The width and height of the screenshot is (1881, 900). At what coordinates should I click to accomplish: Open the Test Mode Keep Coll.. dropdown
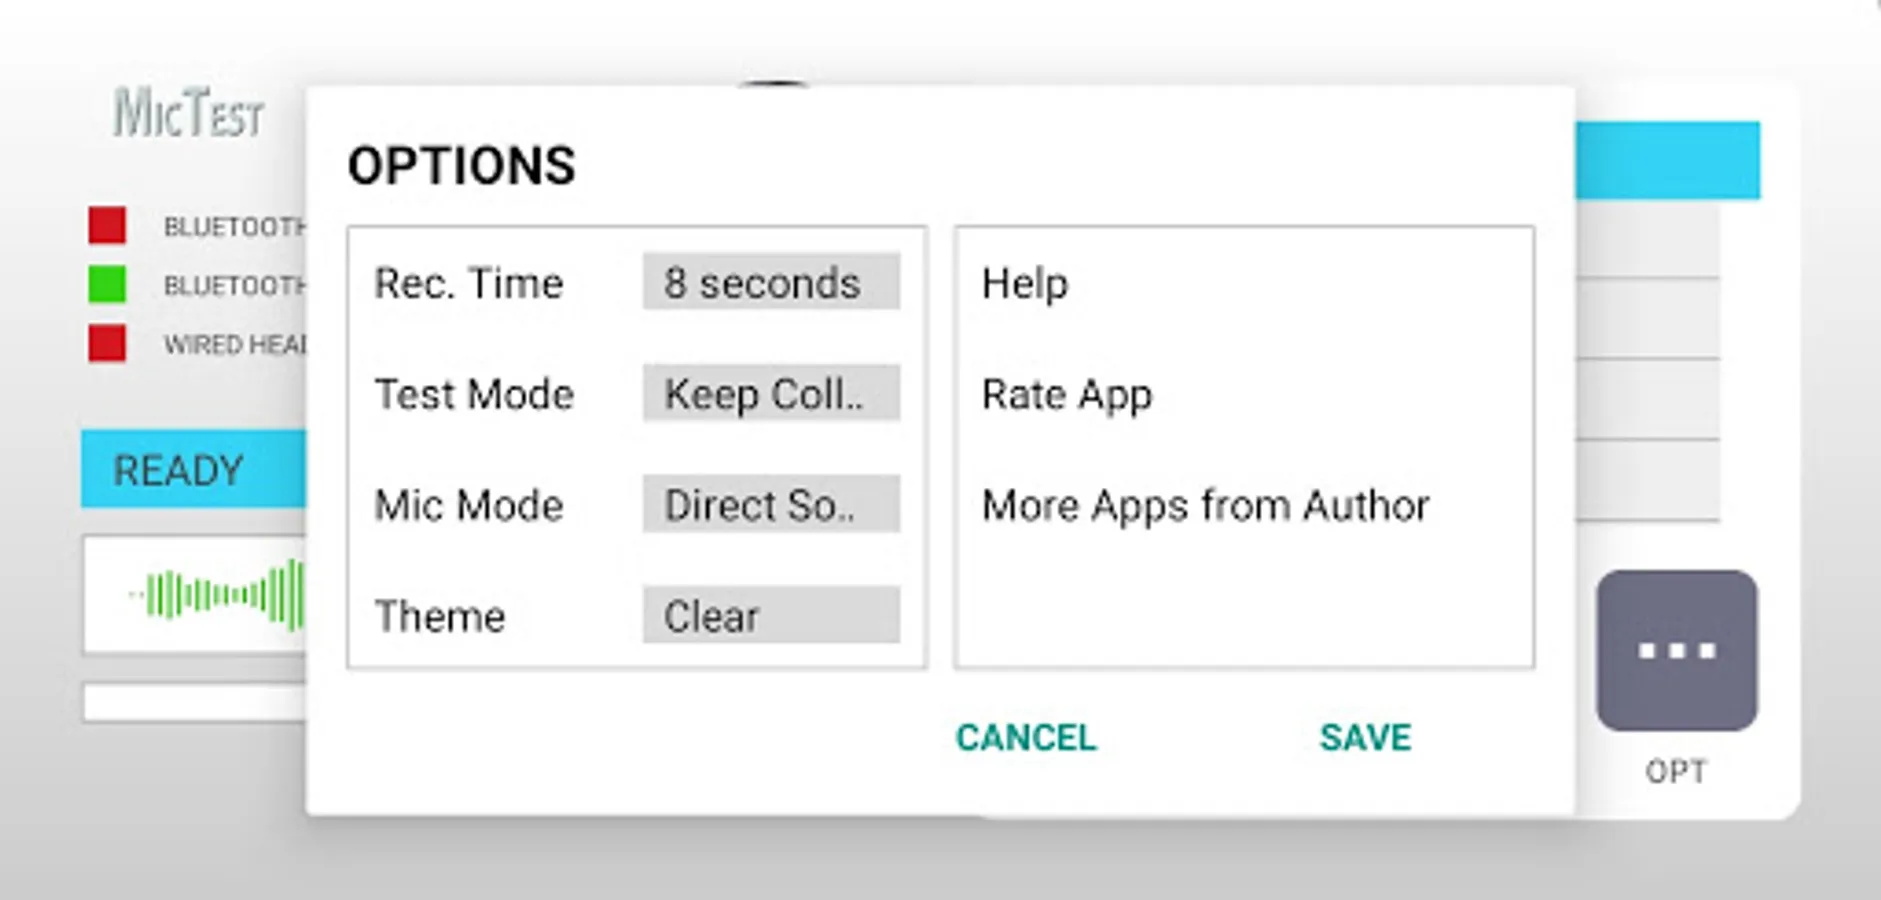pos(771,394)
